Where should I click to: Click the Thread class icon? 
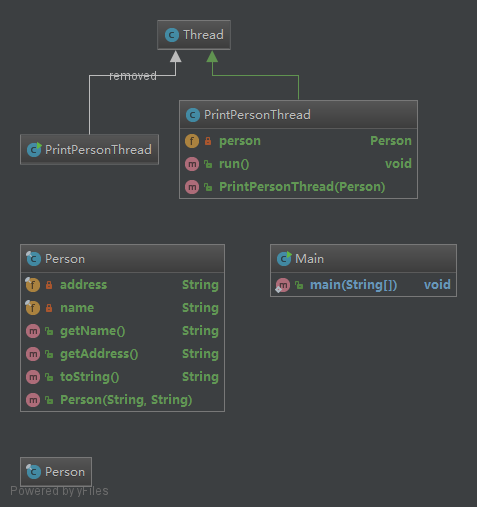click(x=172, y=35)
